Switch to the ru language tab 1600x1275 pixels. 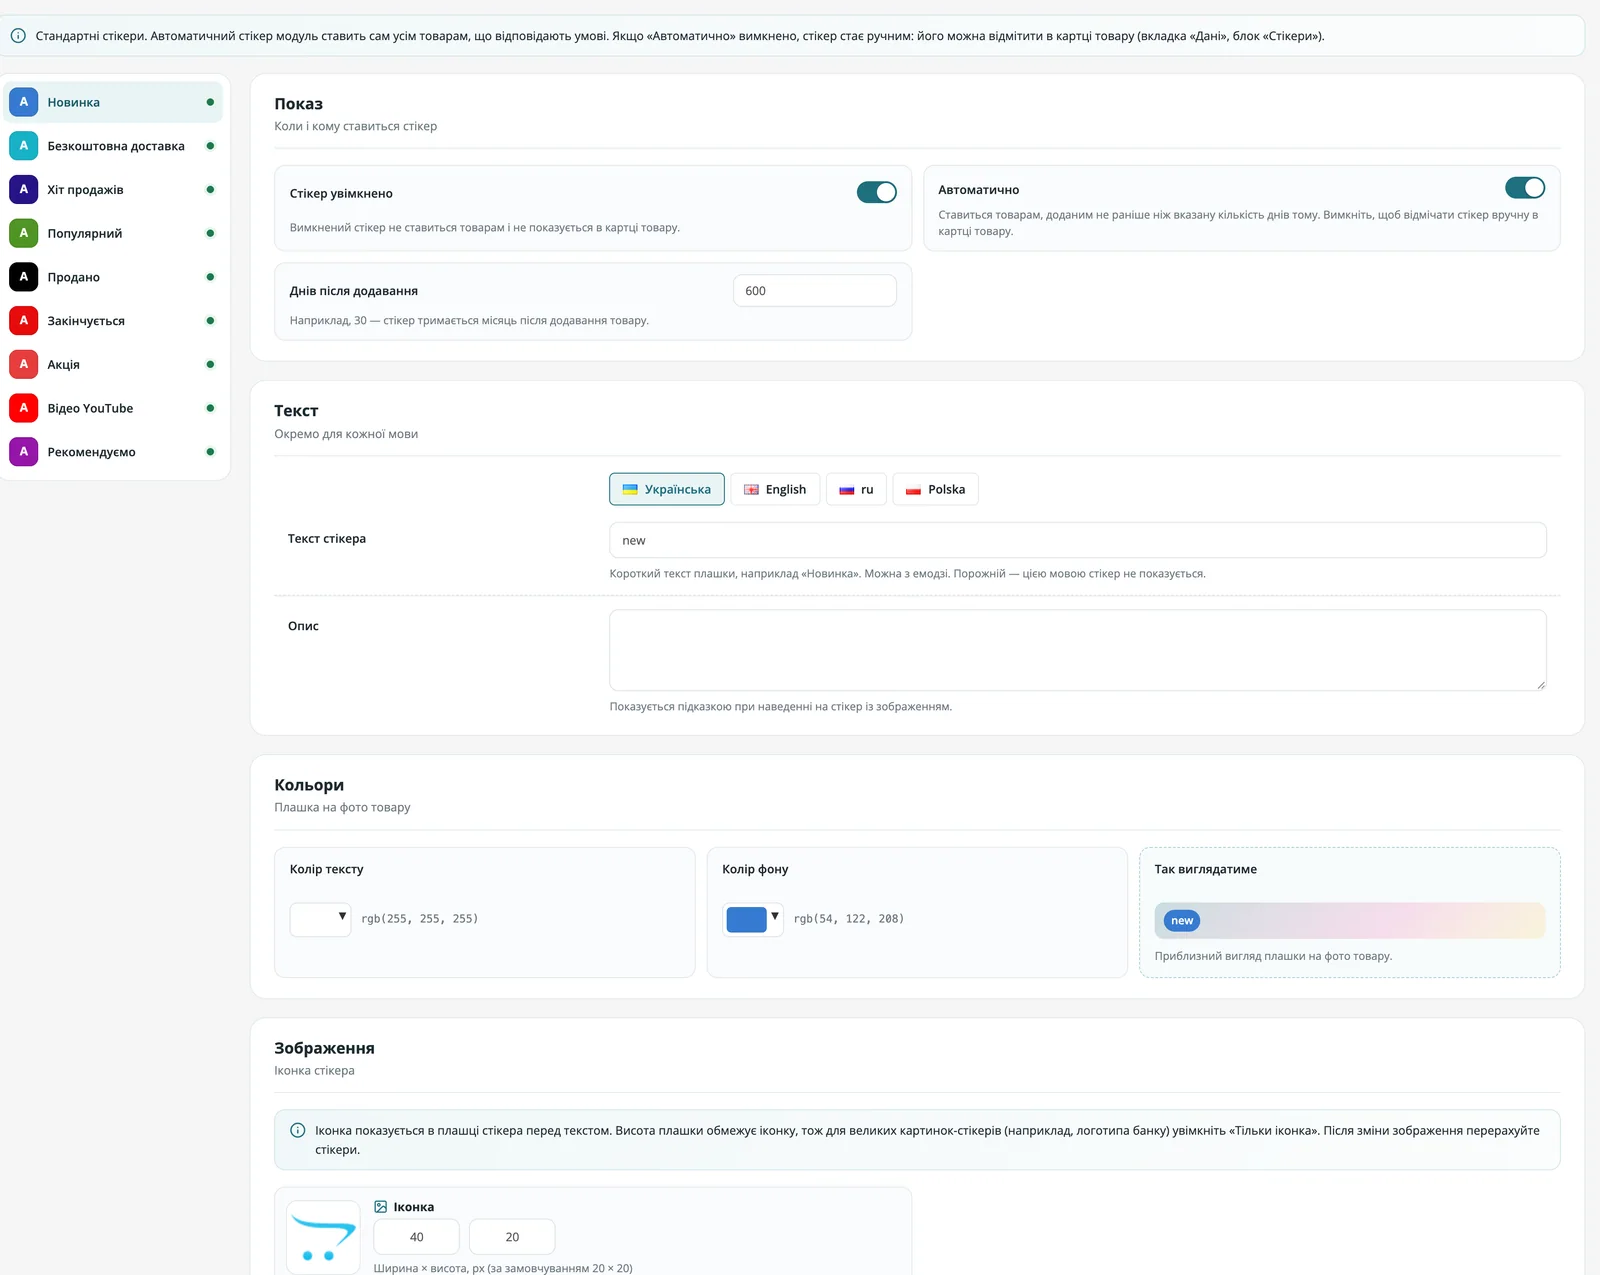click(856, 489)
